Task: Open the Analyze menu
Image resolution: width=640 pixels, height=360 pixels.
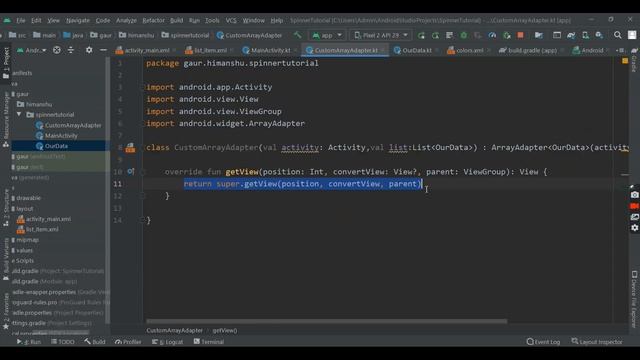Action: click(126, 20)
